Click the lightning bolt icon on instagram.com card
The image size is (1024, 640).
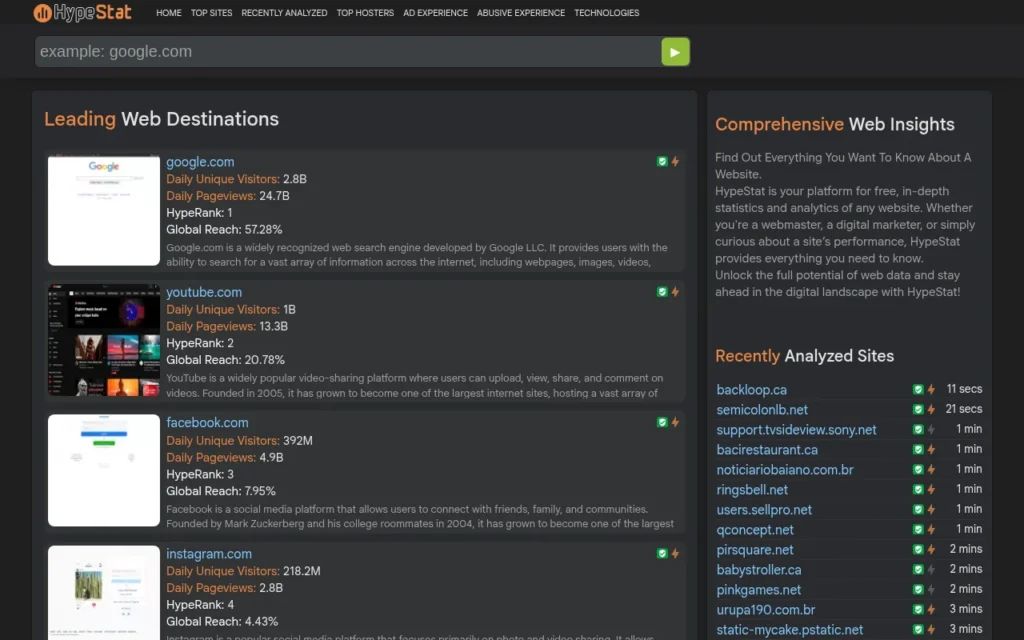675,554
